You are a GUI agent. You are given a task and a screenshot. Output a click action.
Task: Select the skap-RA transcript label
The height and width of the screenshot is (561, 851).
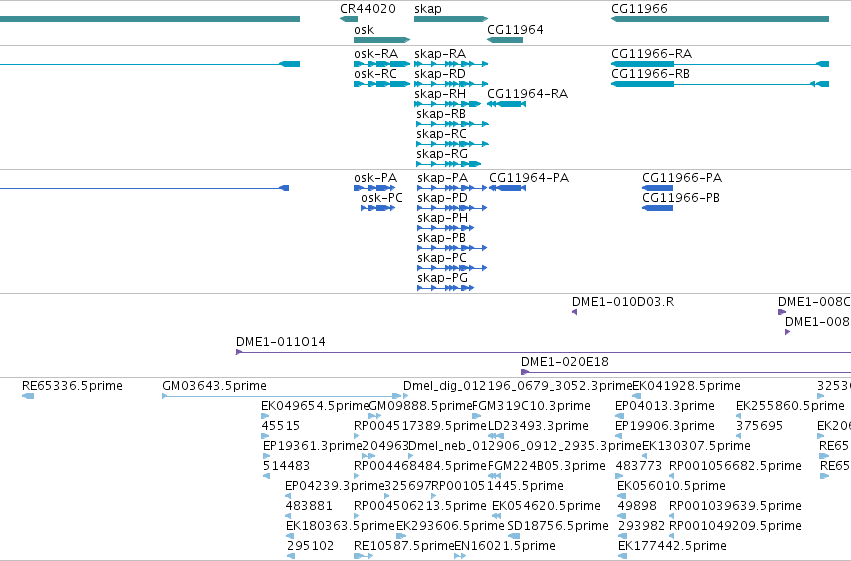click(x=440, y=54)
